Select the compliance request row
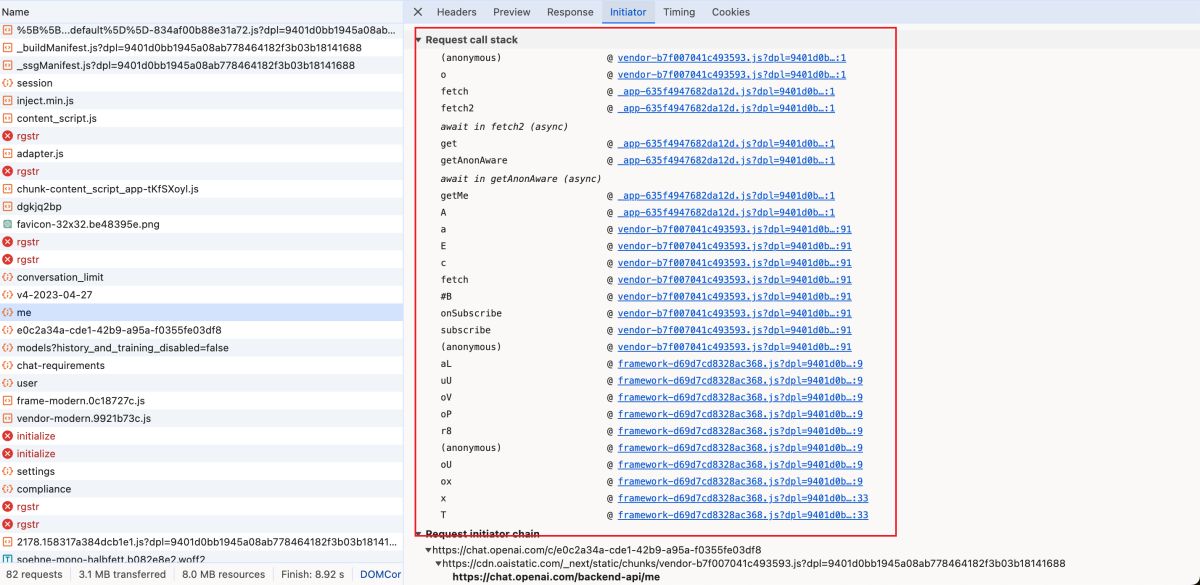1200x585 pixels. 201,489
